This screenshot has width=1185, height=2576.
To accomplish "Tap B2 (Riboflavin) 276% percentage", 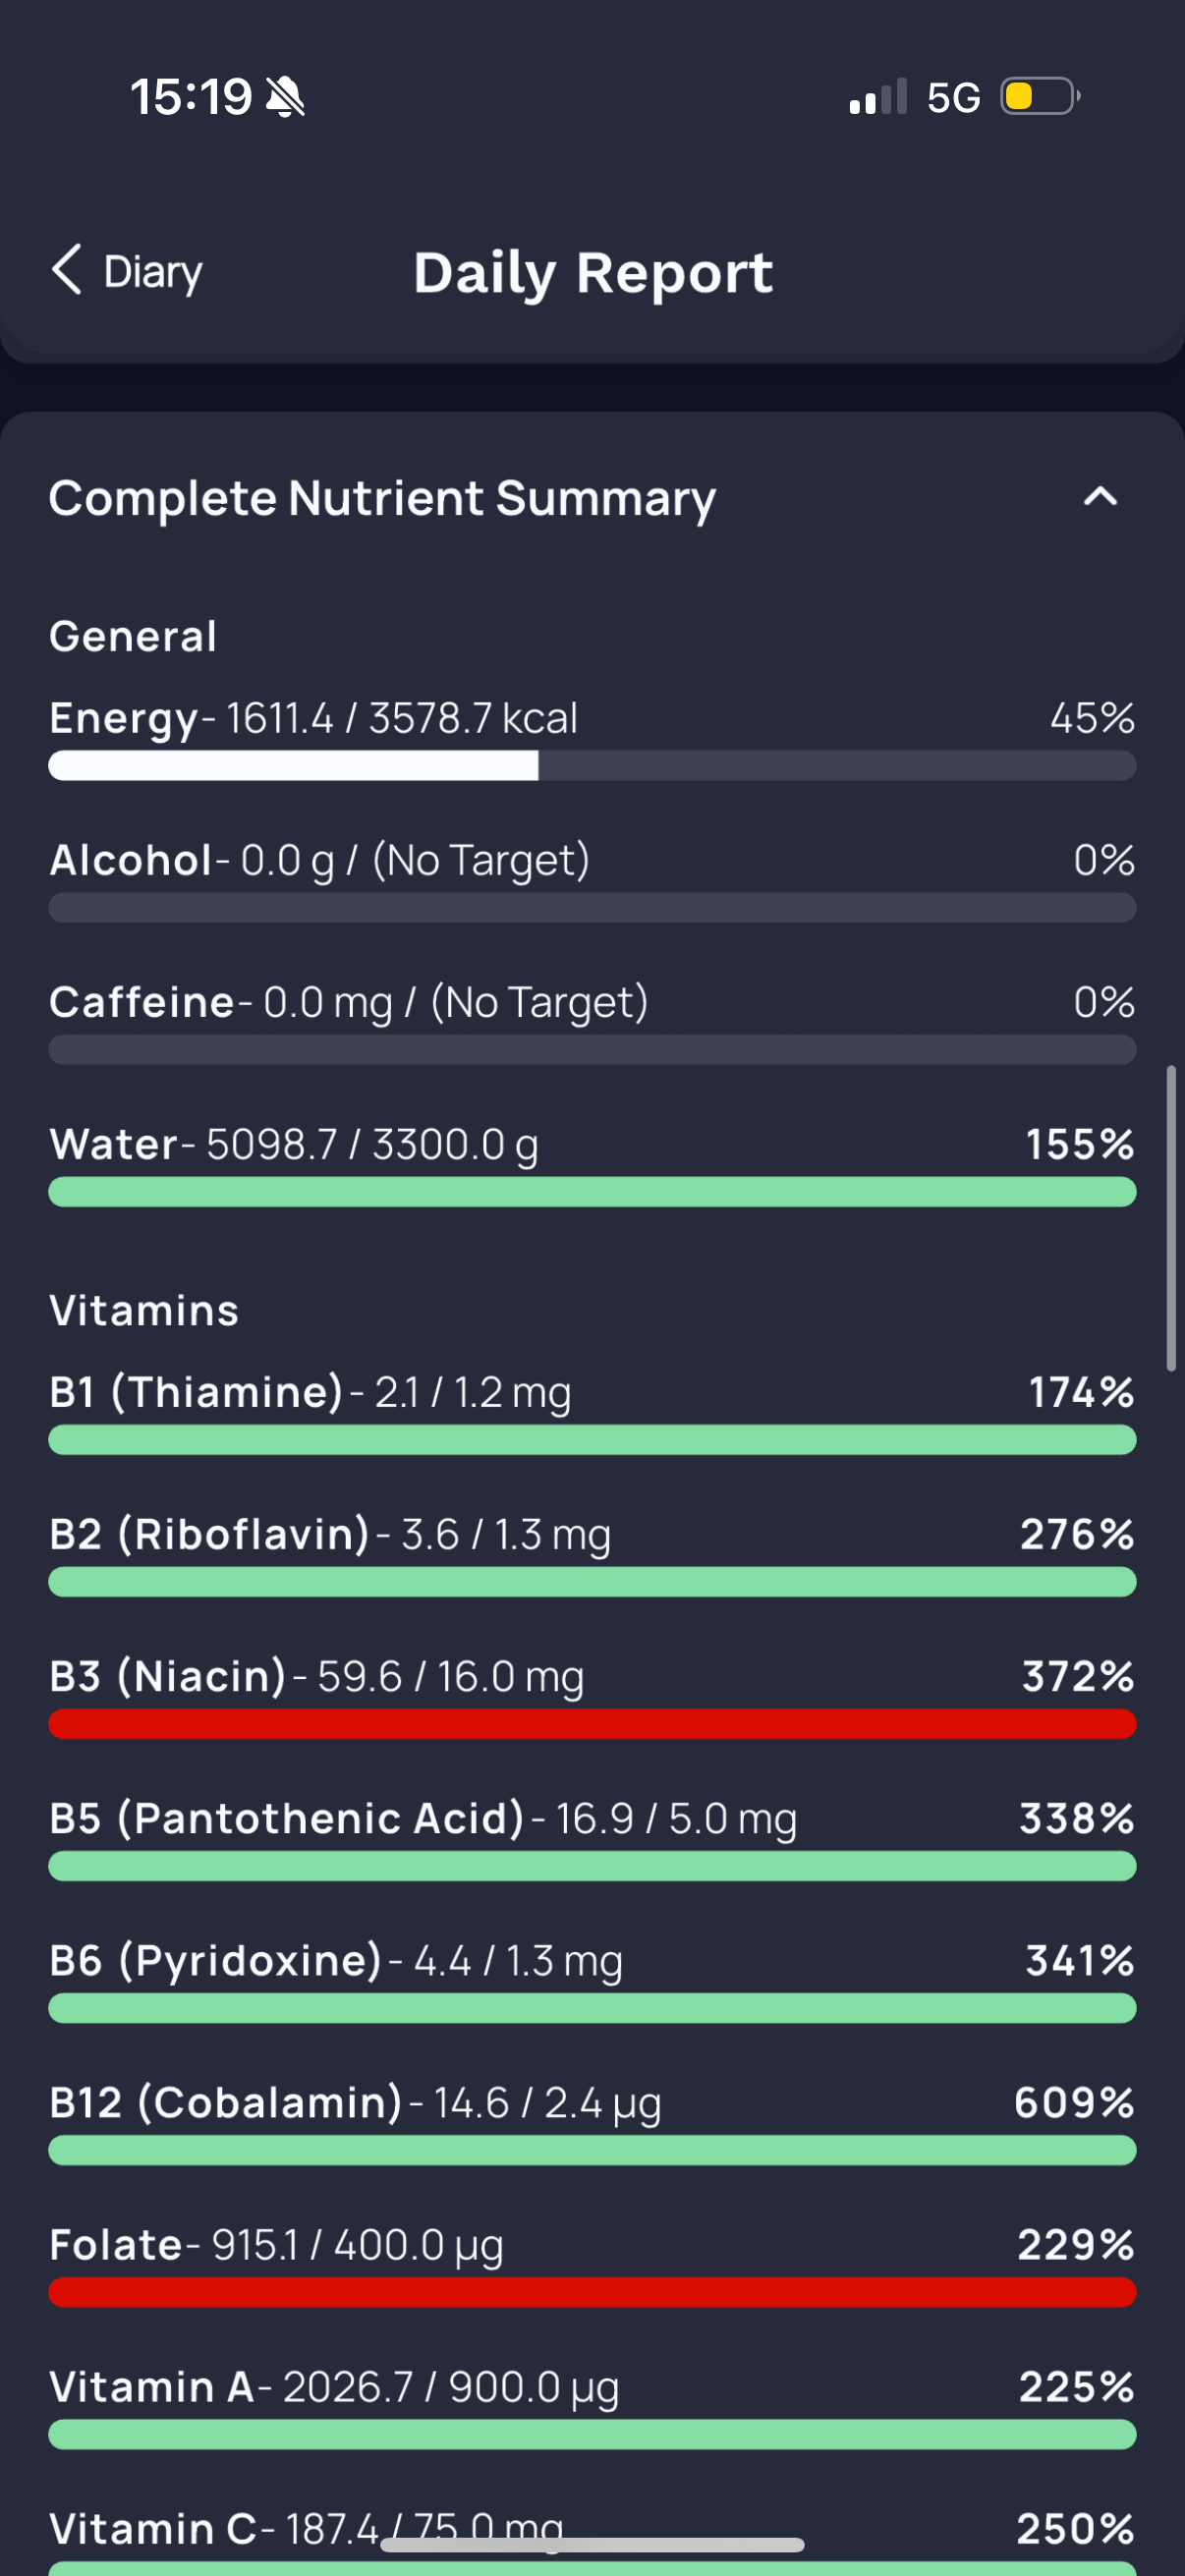I will (1077, 1534).
